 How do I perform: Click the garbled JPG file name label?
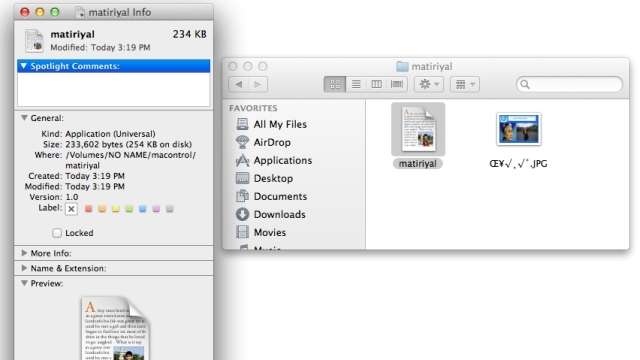point(518,164)
